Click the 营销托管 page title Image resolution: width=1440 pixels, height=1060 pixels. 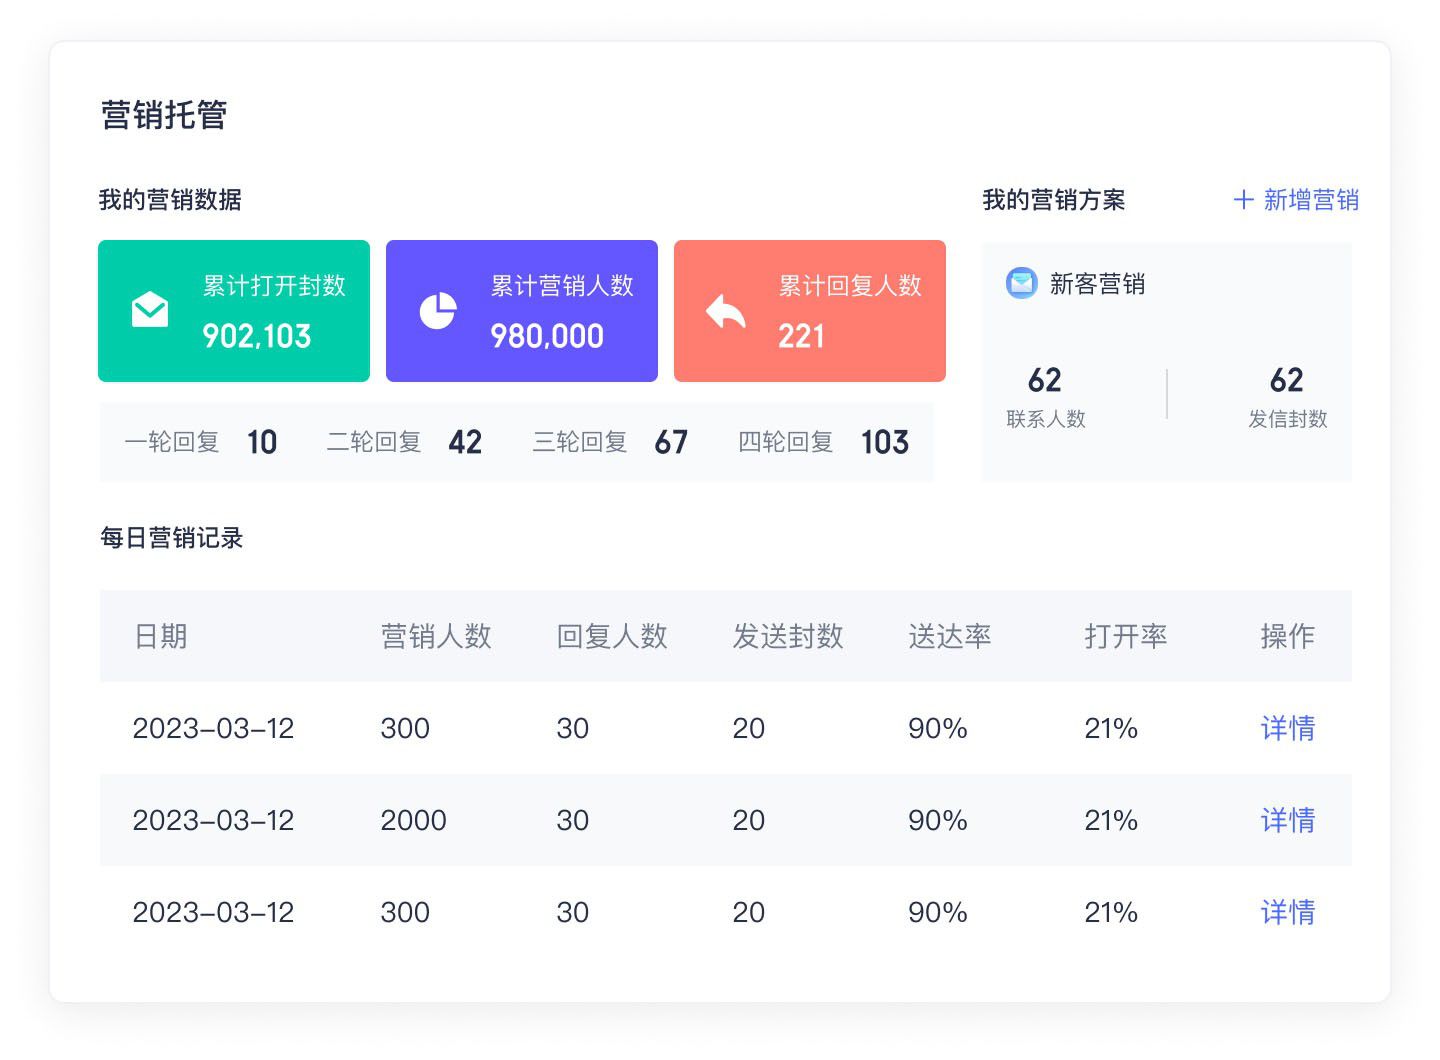click(x=165, y=114)
